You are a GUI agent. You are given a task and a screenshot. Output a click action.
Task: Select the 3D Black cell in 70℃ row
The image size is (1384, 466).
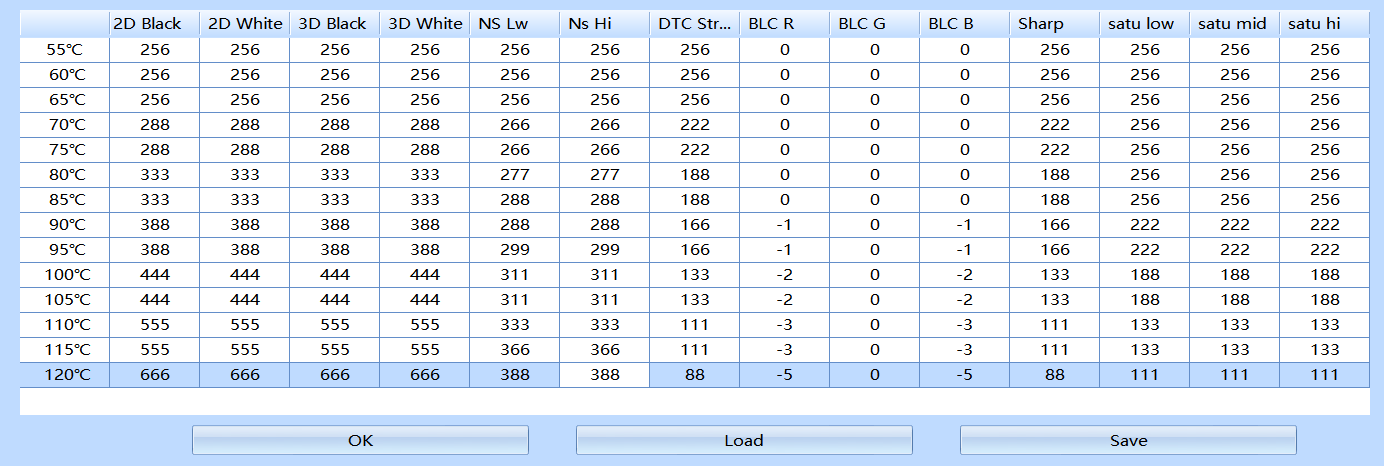coord(335,125)
